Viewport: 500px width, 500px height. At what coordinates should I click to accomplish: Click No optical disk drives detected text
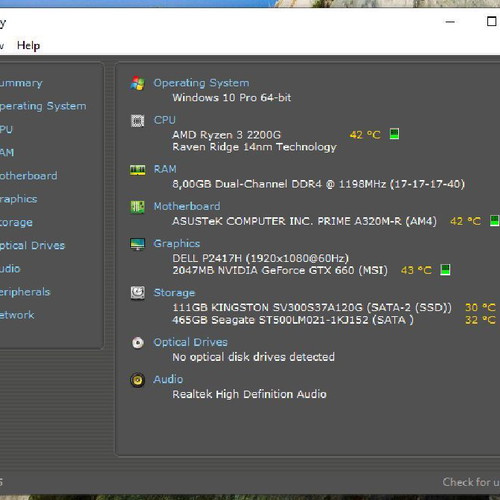coord(253,357)
